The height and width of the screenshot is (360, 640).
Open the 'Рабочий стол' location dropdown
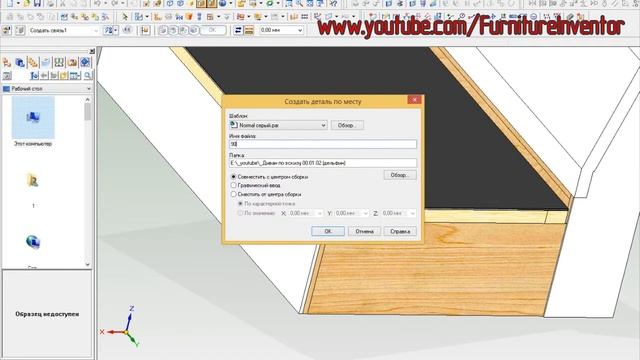pyautogui.click(x=89, y=89)
